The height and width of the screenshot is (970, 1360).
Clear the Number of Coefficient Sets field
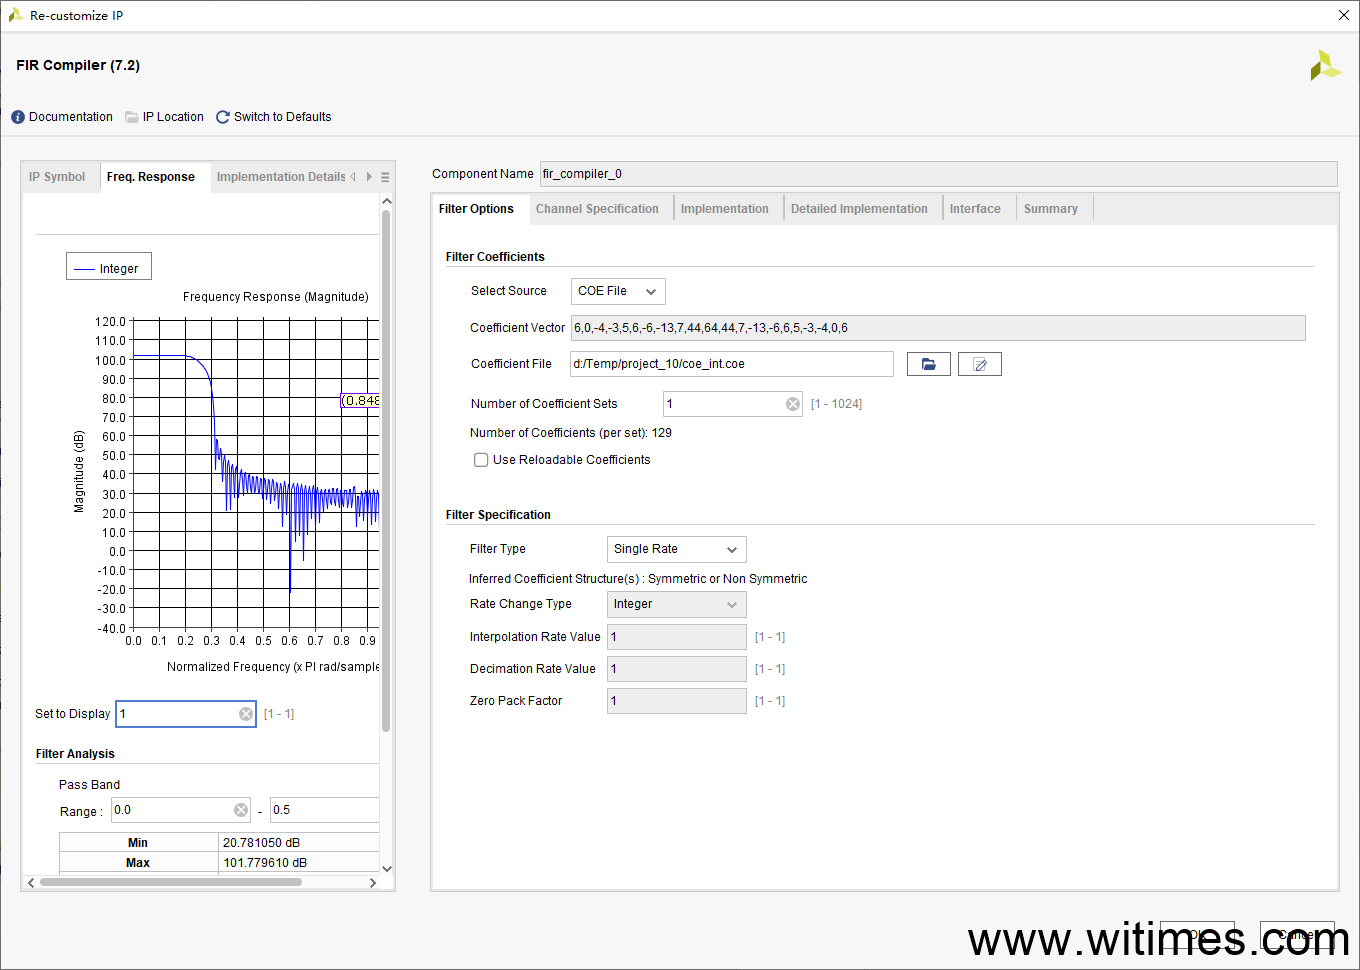[x=793, y=404]
